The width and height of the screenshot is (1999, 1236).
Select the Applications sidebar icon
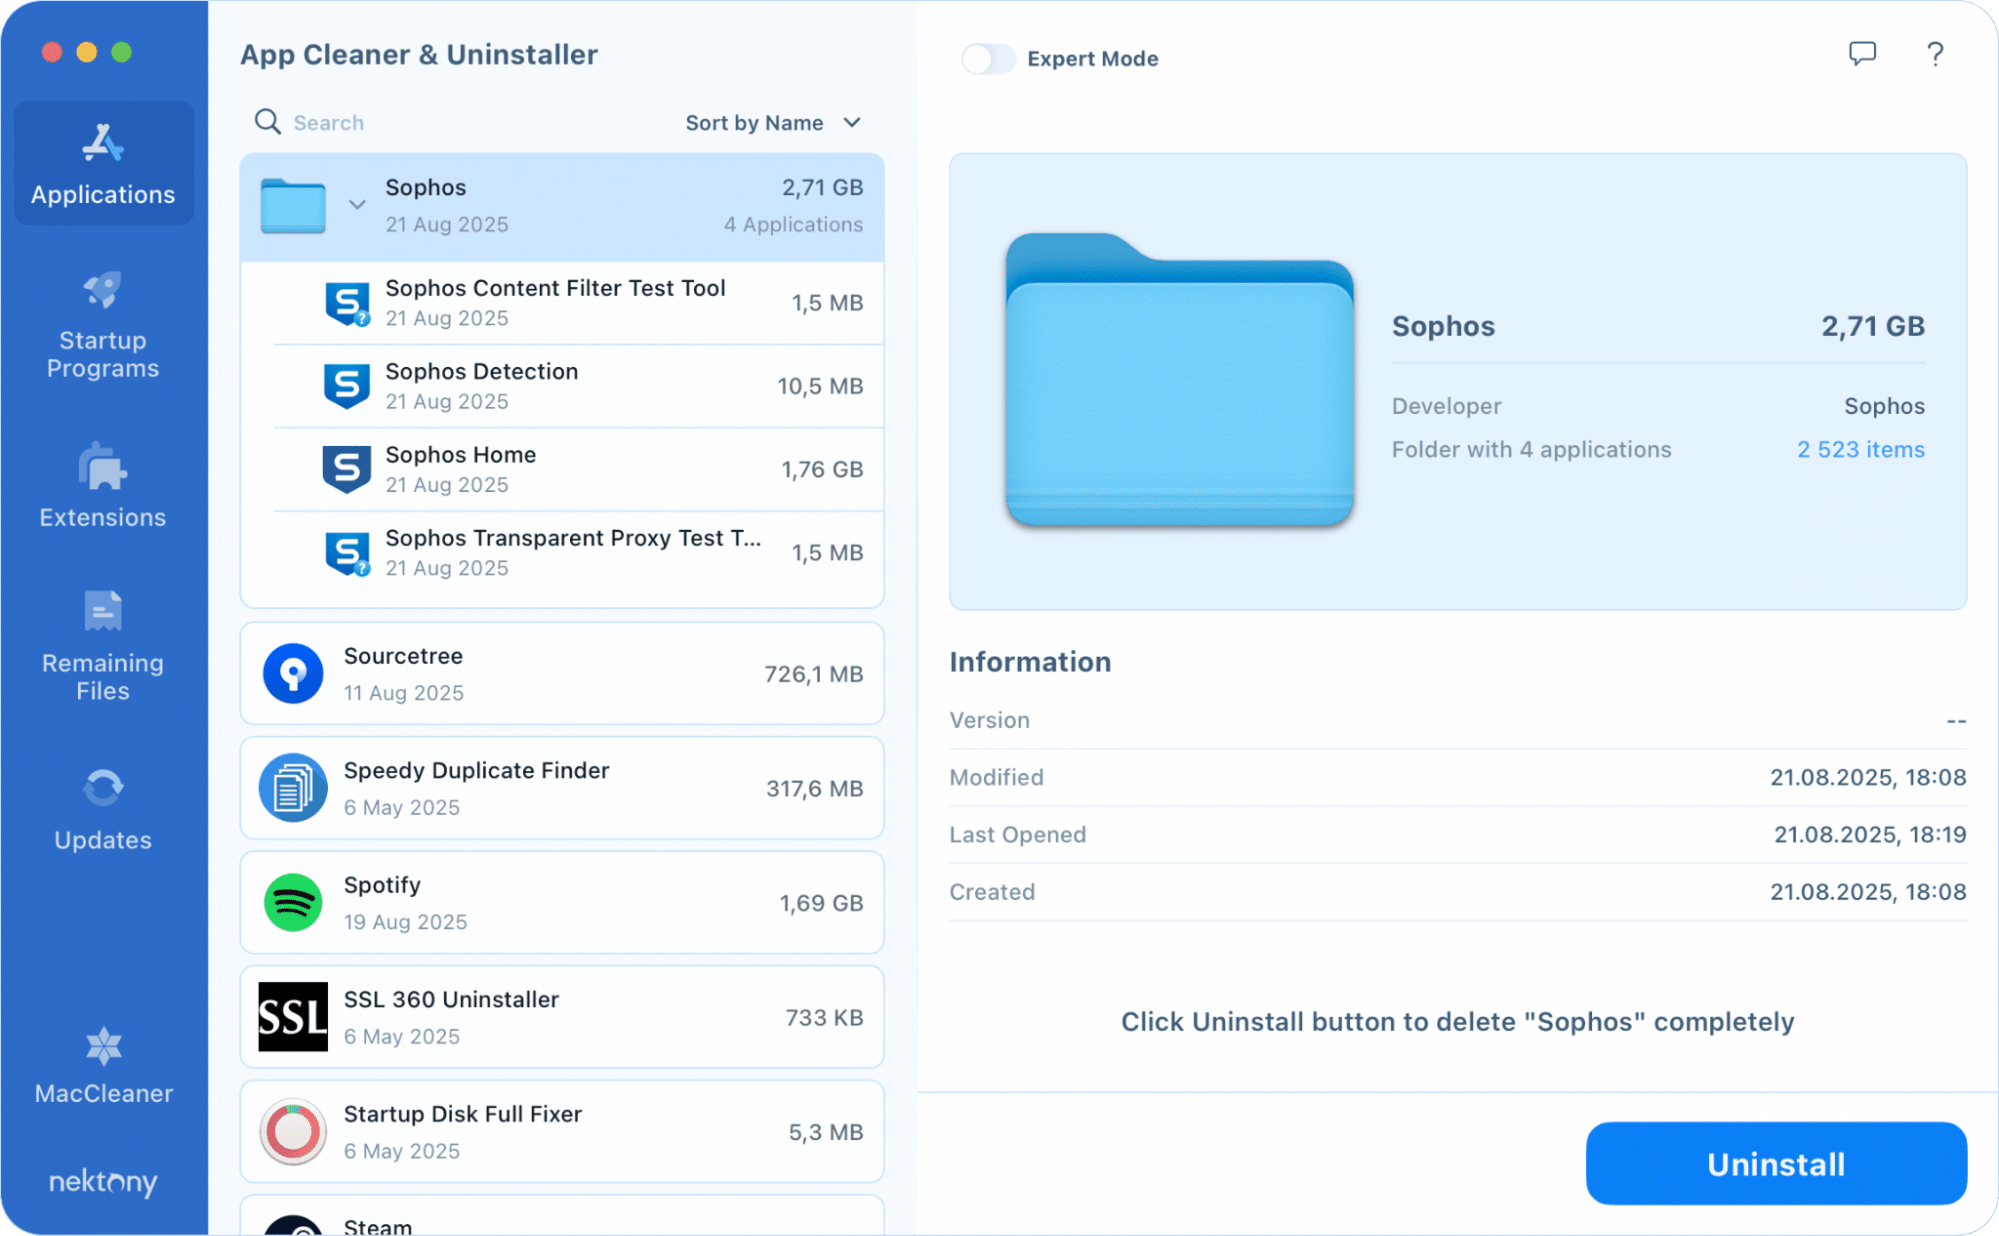(x=101, y=162)
